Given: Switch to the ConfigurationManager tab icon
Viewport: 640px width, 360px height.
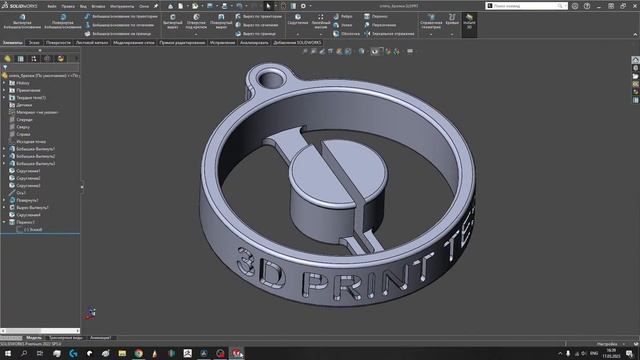Looking at the screenshot, I should (34, 59).
